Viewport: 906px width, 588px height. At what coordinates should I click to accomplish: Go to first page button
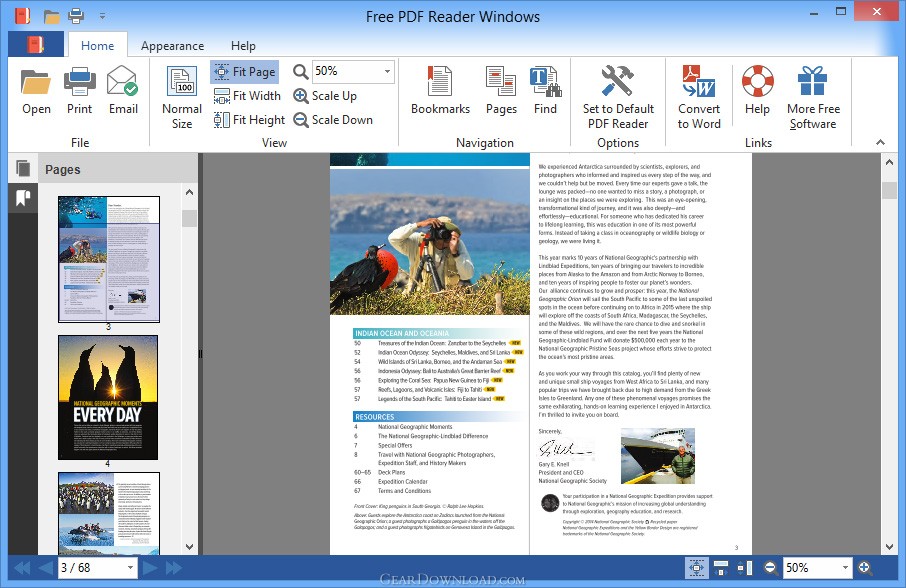22,568
